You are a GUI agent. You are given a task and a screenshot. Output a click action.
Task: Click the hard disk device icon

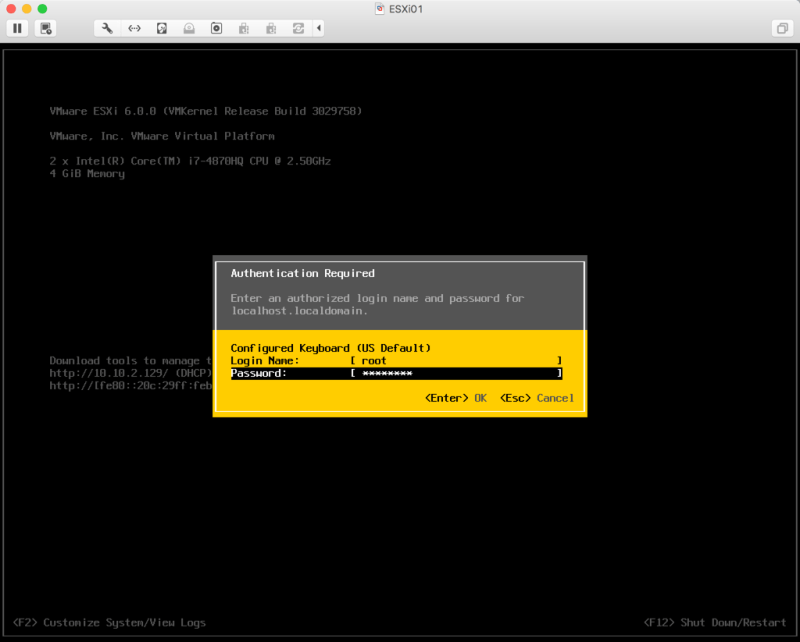click(x=162, y=28)
